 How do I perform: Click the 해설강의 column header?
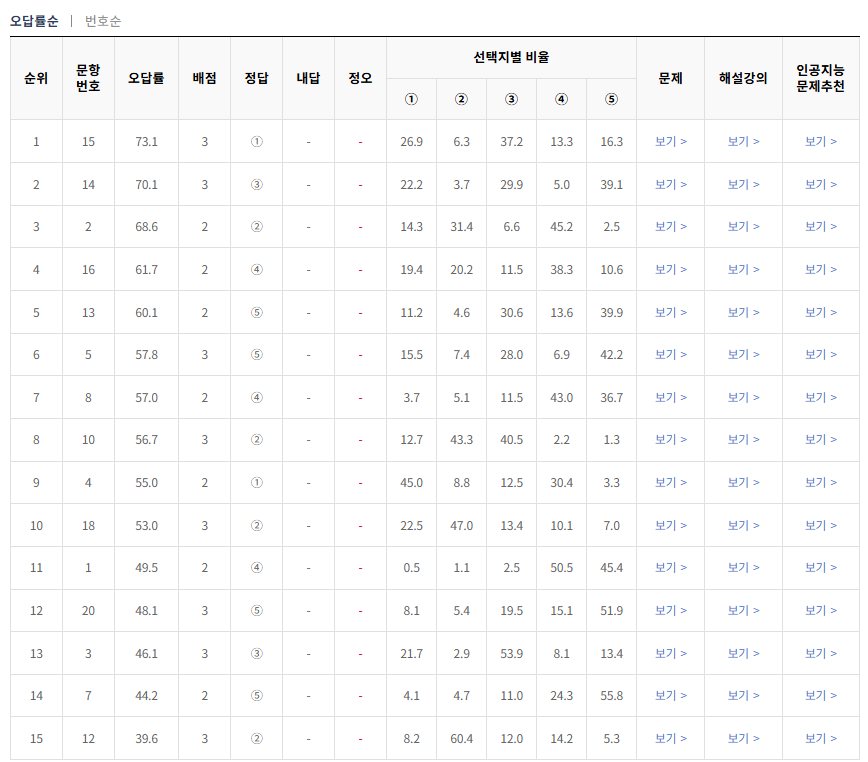[x=743, y=78]
